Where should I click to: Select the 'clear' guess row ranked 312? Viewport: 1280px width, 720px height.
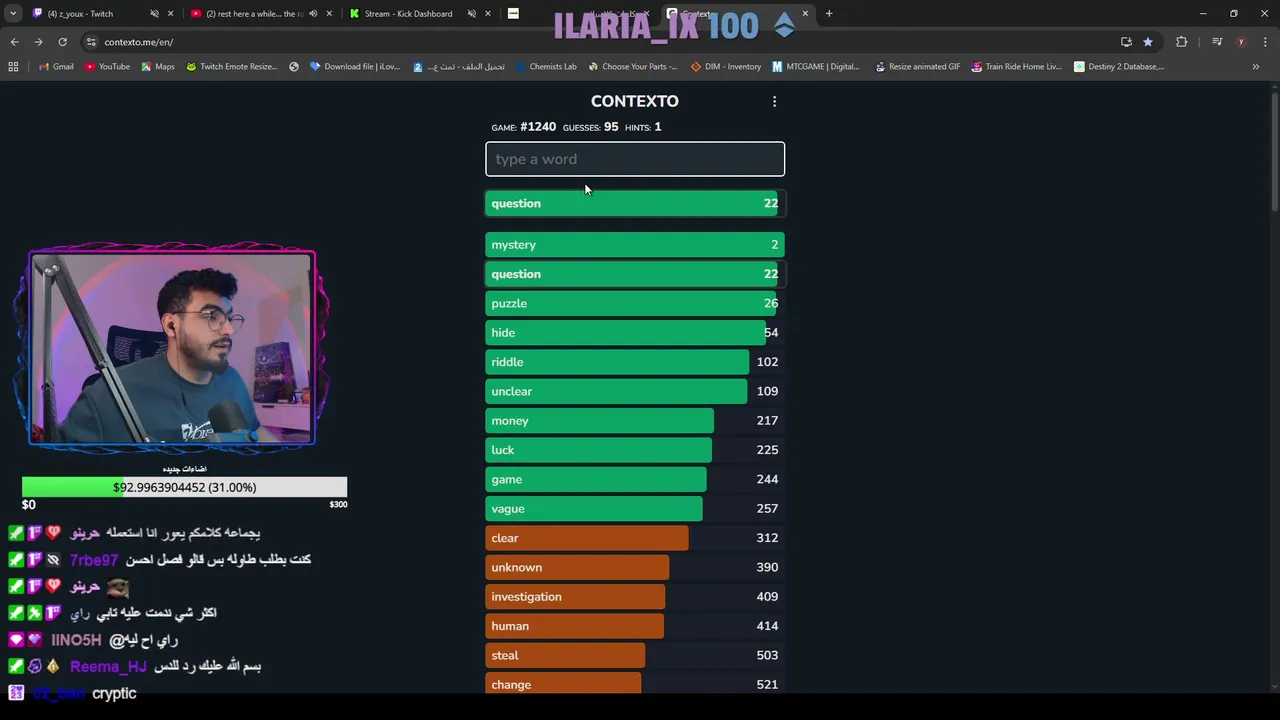635,538
